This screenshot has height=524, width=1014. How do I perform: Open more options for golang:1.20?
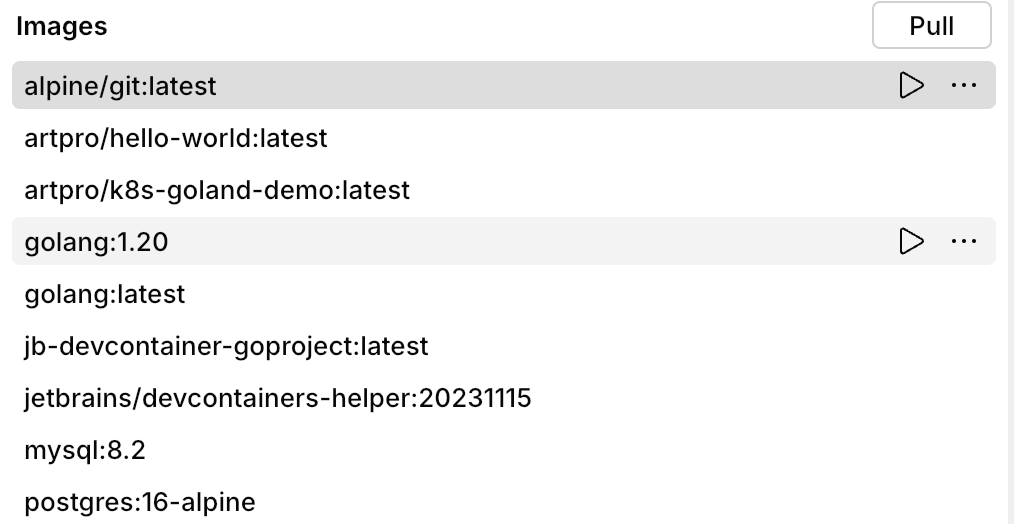click(963, 241)
